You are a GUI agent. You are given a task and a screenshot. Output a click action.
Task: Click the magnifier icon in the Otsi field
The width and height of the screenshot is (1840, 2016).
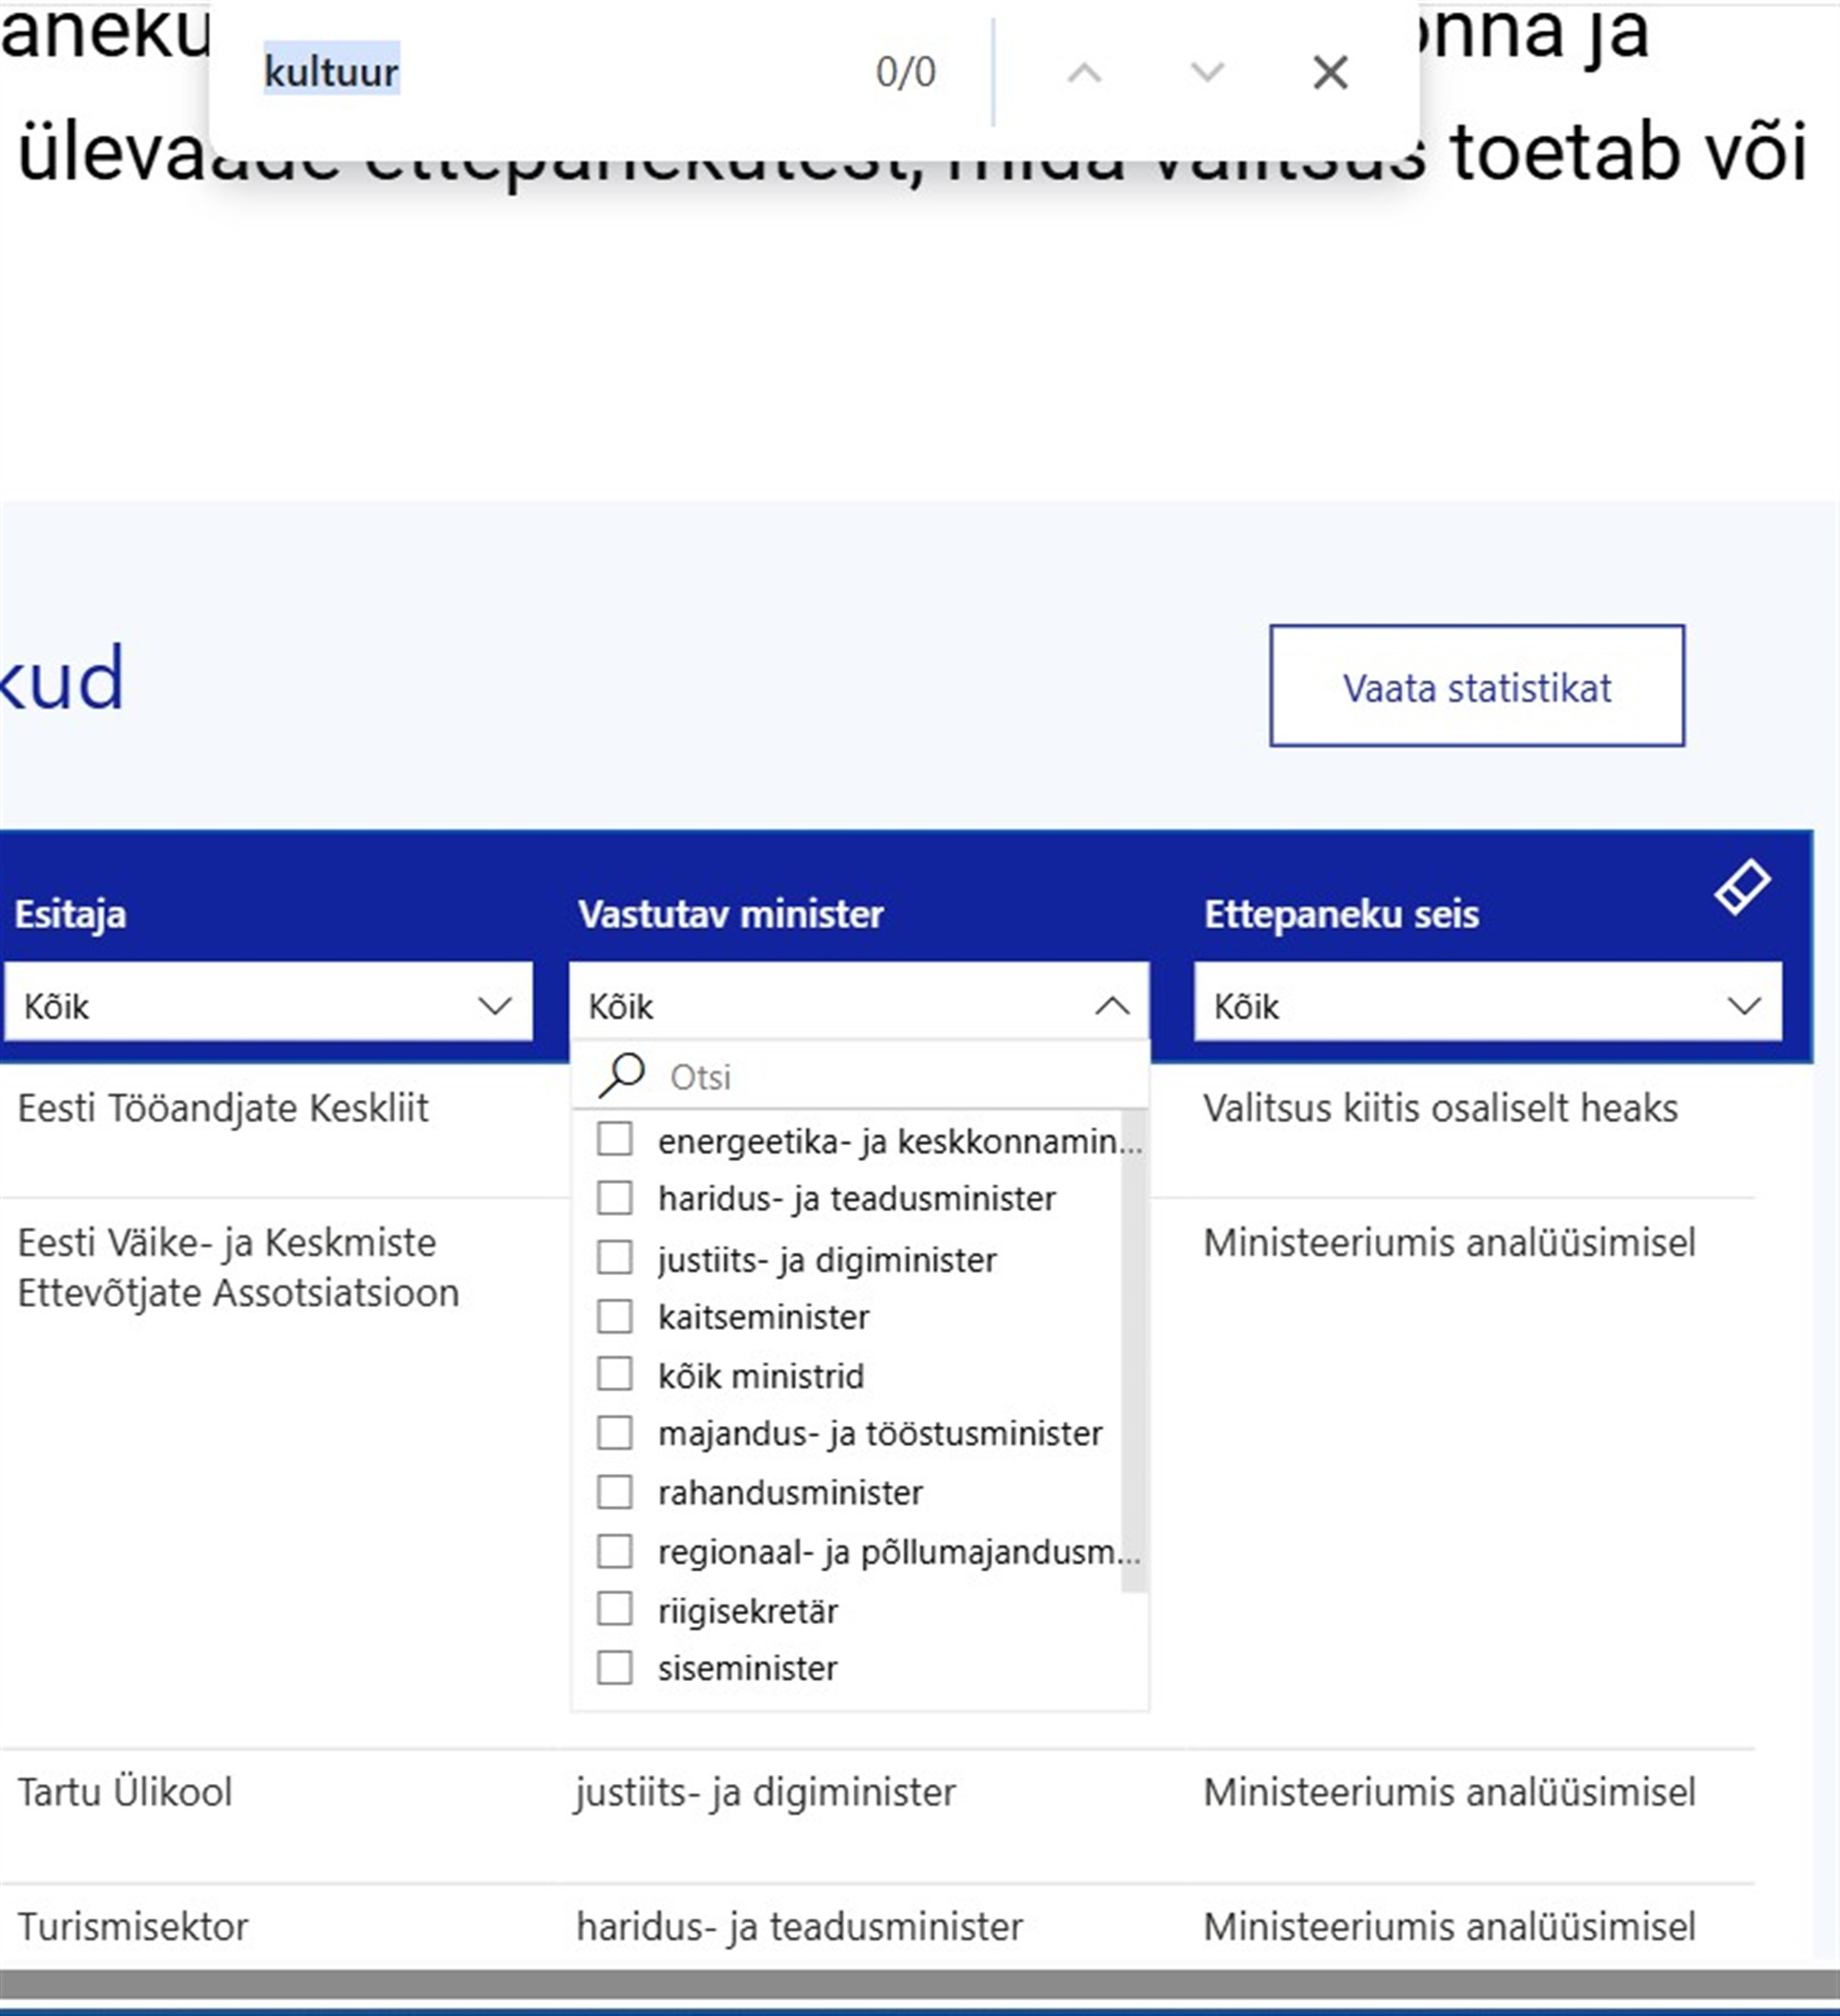pyautogui.click(x=622, y=1074)
